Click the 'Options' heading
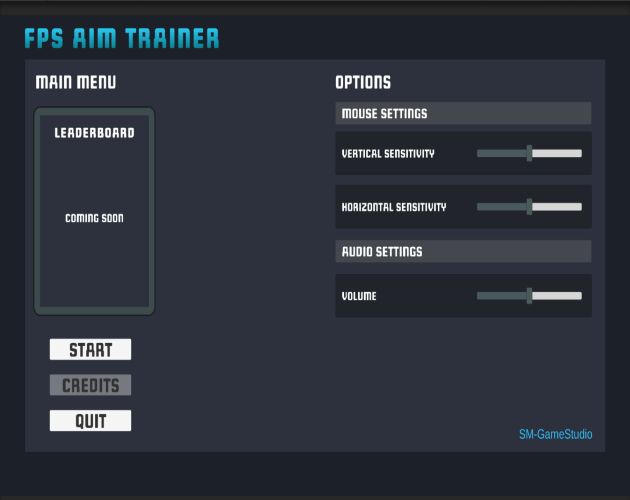 pos(363,82)
